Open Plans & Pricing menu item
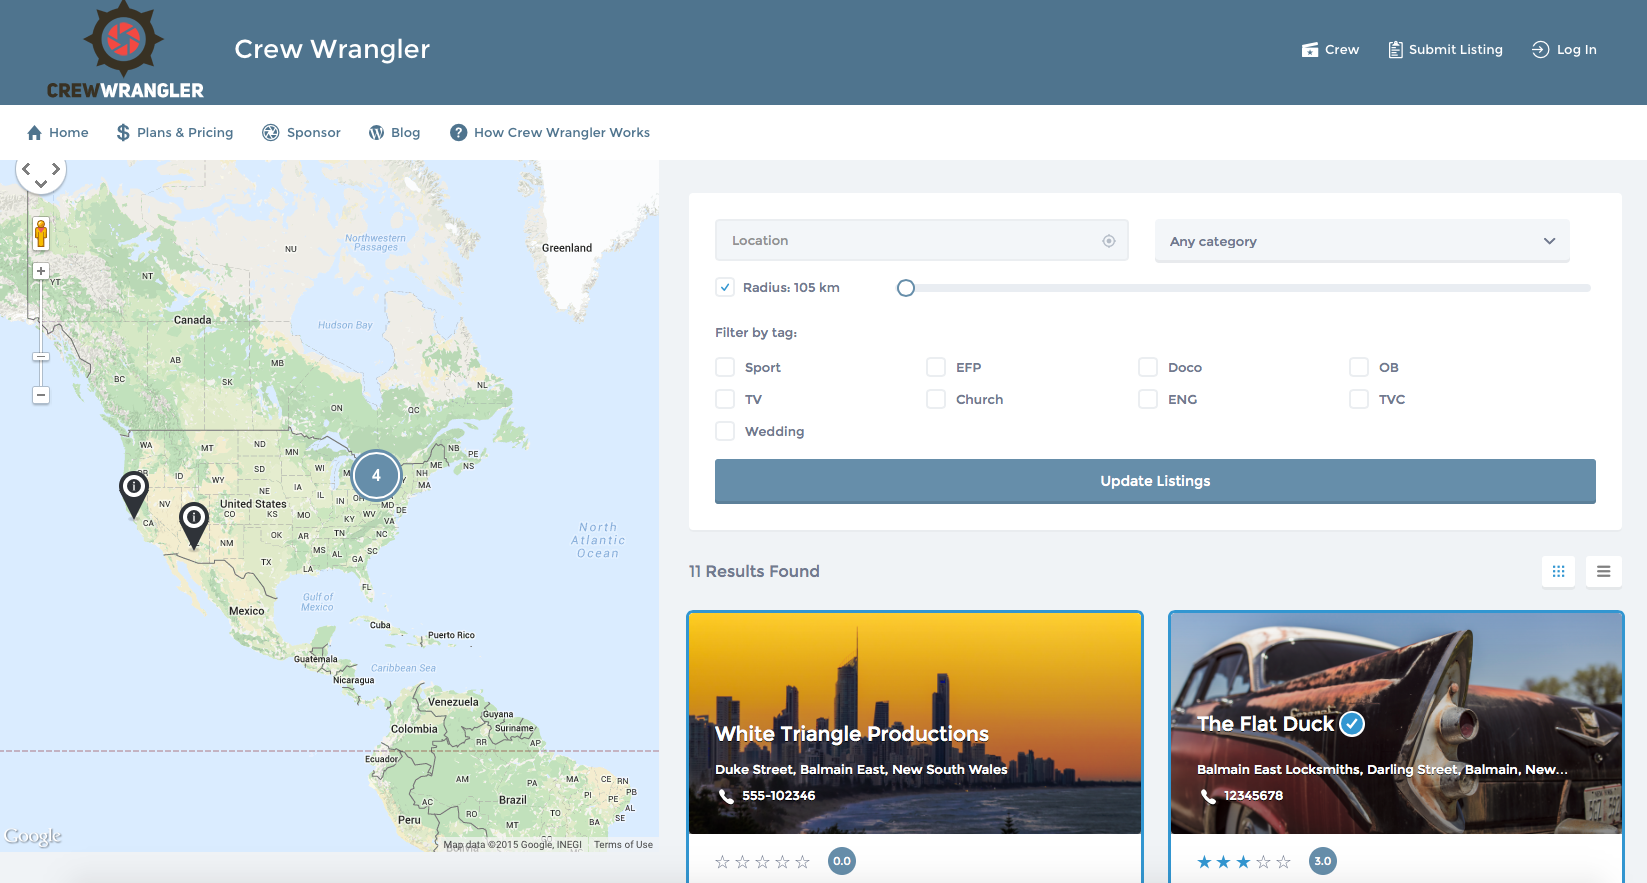 (175, 133)
